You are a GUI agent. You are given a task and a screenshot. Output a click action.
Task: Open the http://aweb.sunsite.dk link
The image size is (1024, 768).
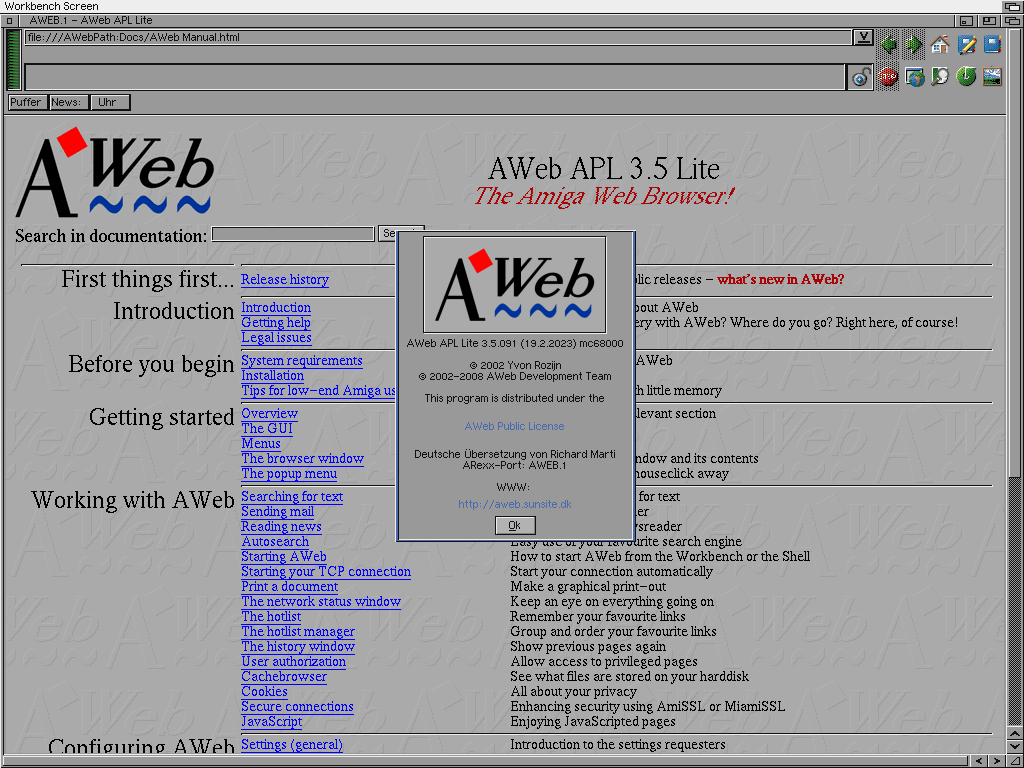(x=515, y=504)
